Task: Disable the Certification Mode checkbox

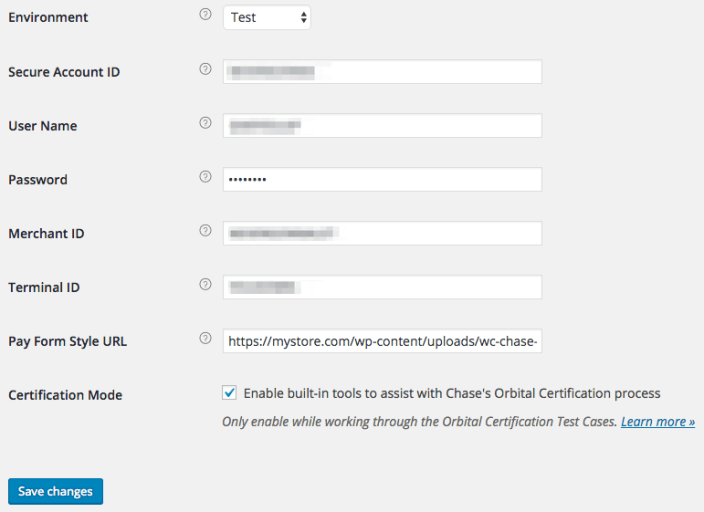Action: coord(230,393)
